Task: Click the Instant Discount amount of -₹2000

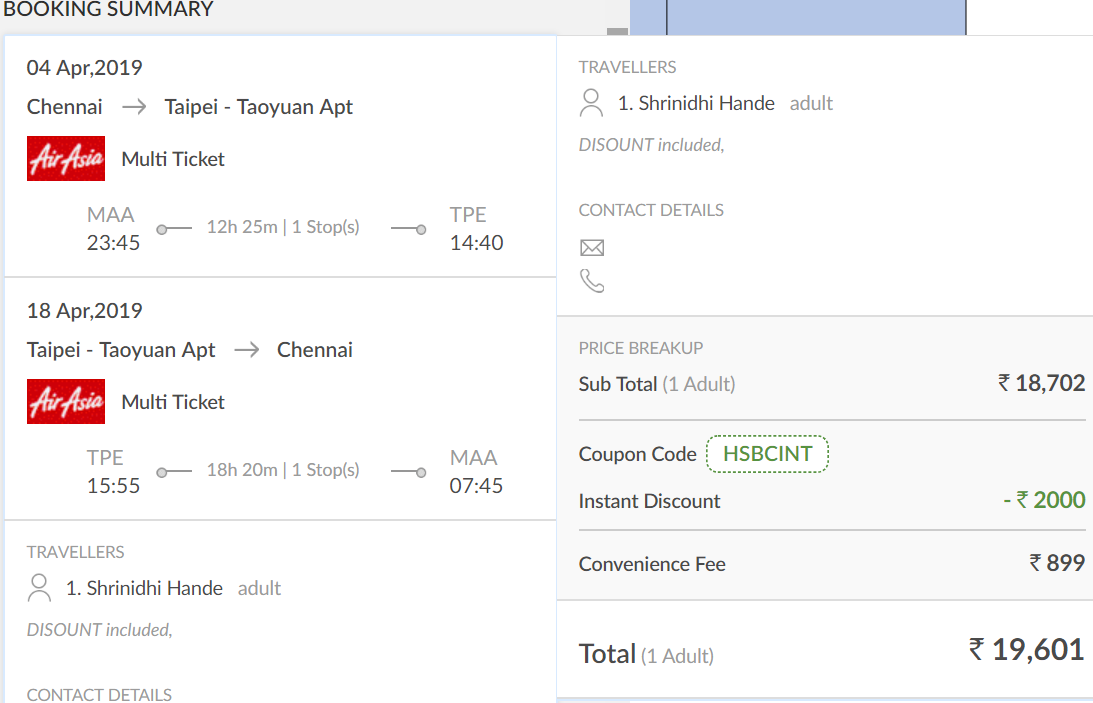Action: click(1044, 500)
